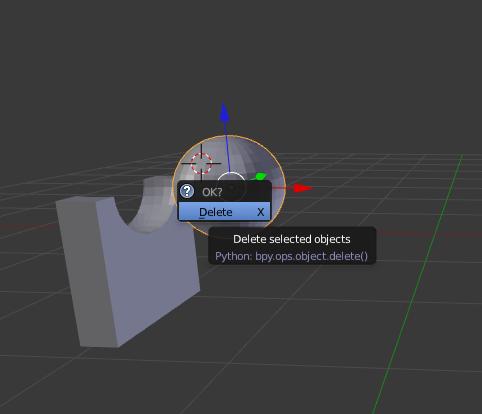Click the Python bpy.ops.object.delete() tooltip line
The width and height of the screenshot is (482, 414).
[292, 256]
